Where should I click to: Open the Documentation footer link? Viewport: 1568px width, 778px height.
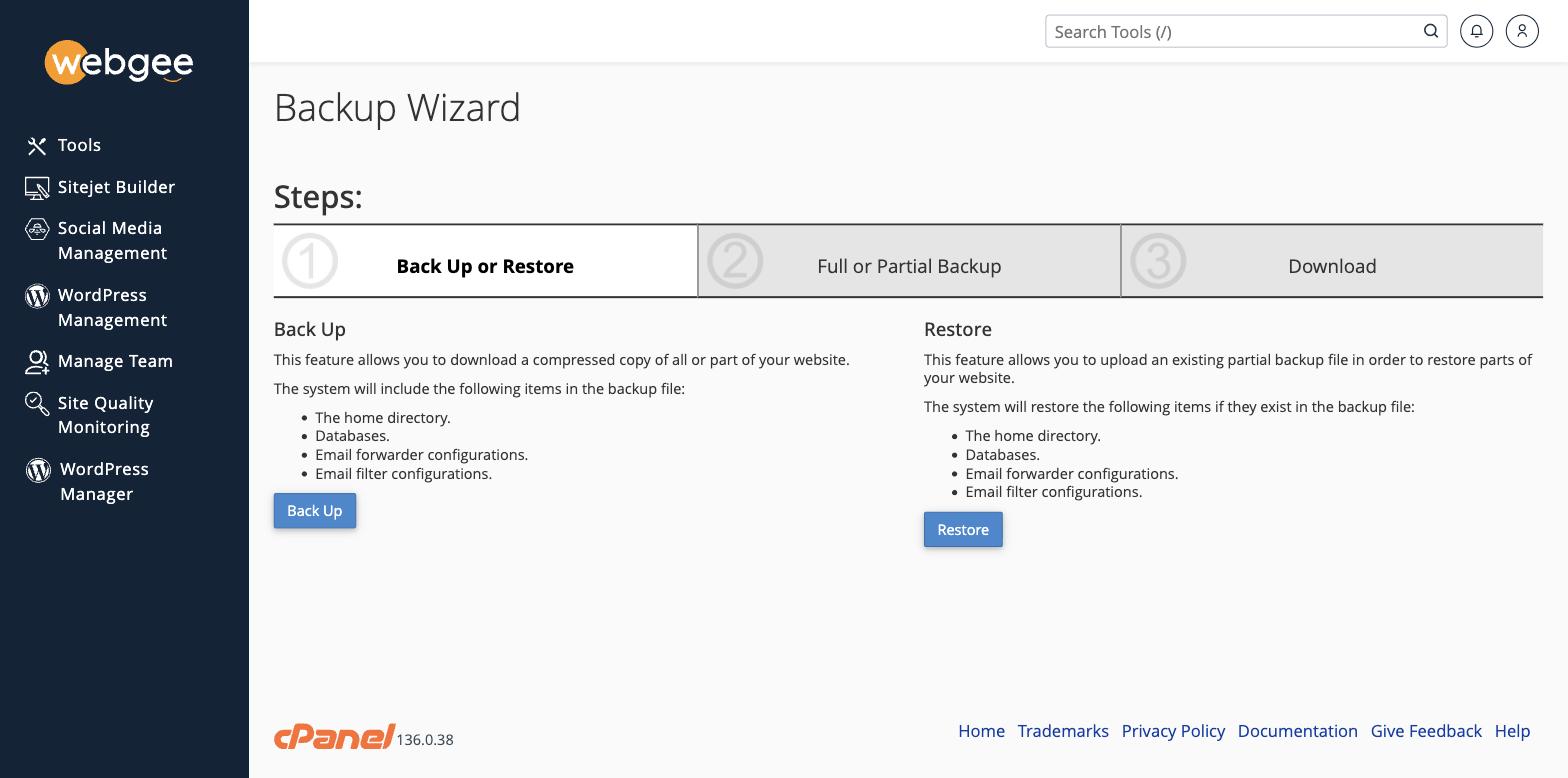[x=1297, y=731]
